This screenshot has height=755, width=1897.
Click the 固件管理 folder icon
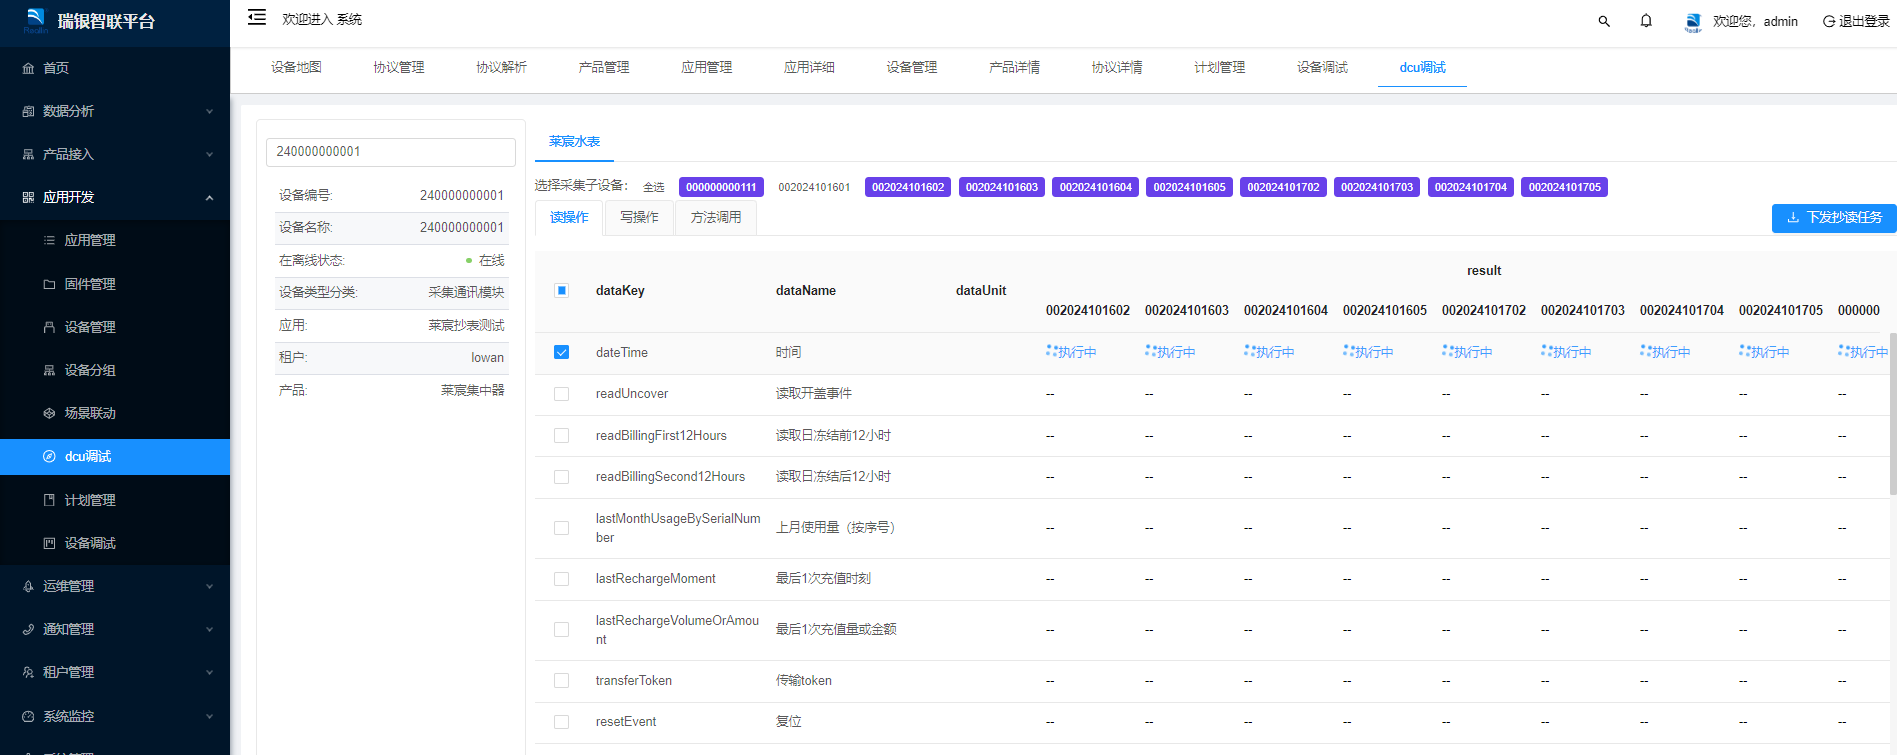(x=49, y=284)
